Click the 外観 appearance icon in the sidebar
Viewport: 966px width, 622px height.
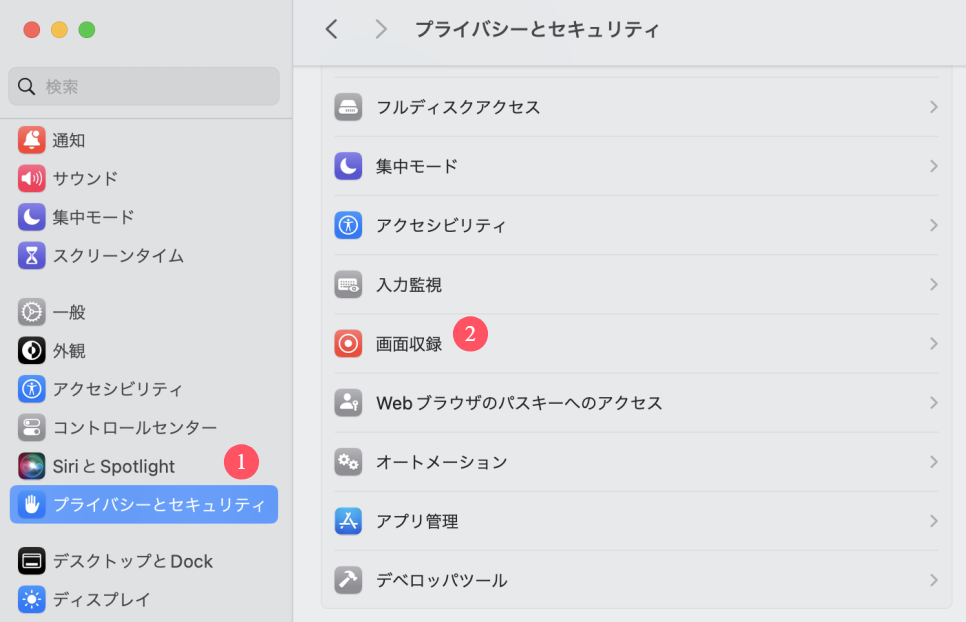tap(29, 350)
